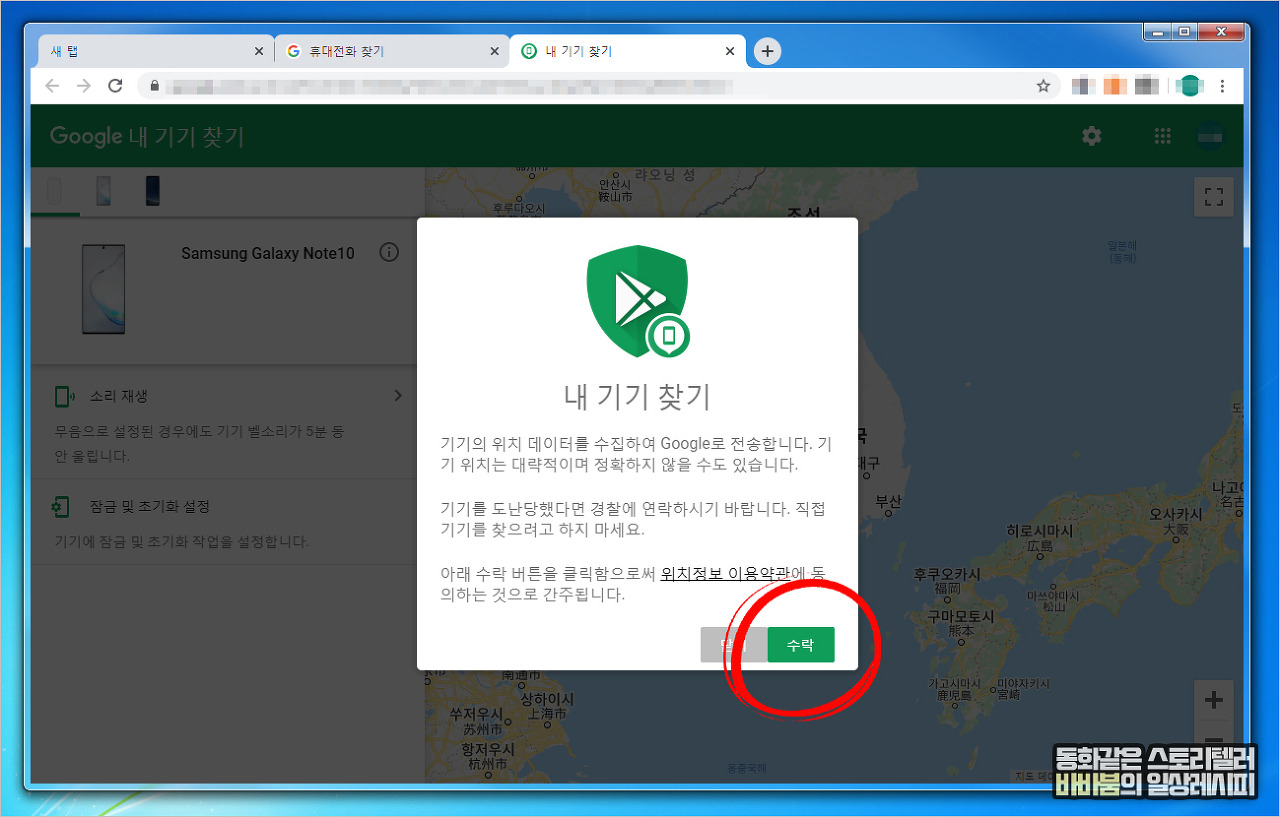Select the first device thumbnail tab
Viewport: 1280px width, 817px height.
click(x=54, y=191)
